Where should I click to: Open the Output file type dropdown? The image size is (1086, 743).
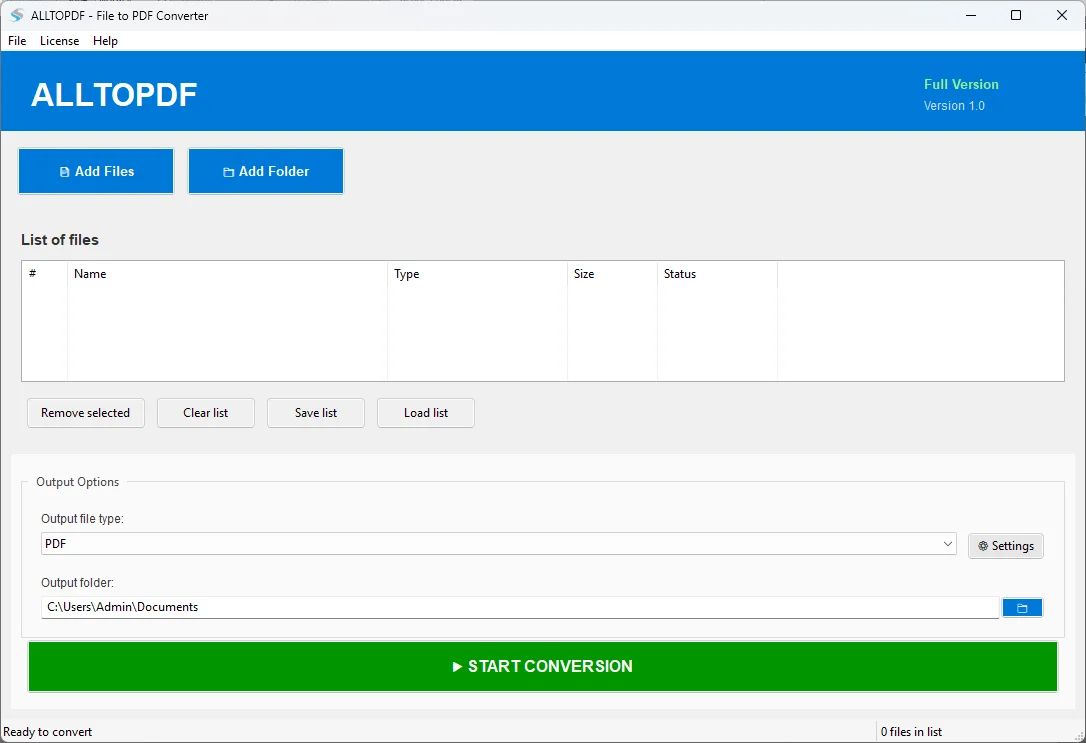click(x=497, y=543)
